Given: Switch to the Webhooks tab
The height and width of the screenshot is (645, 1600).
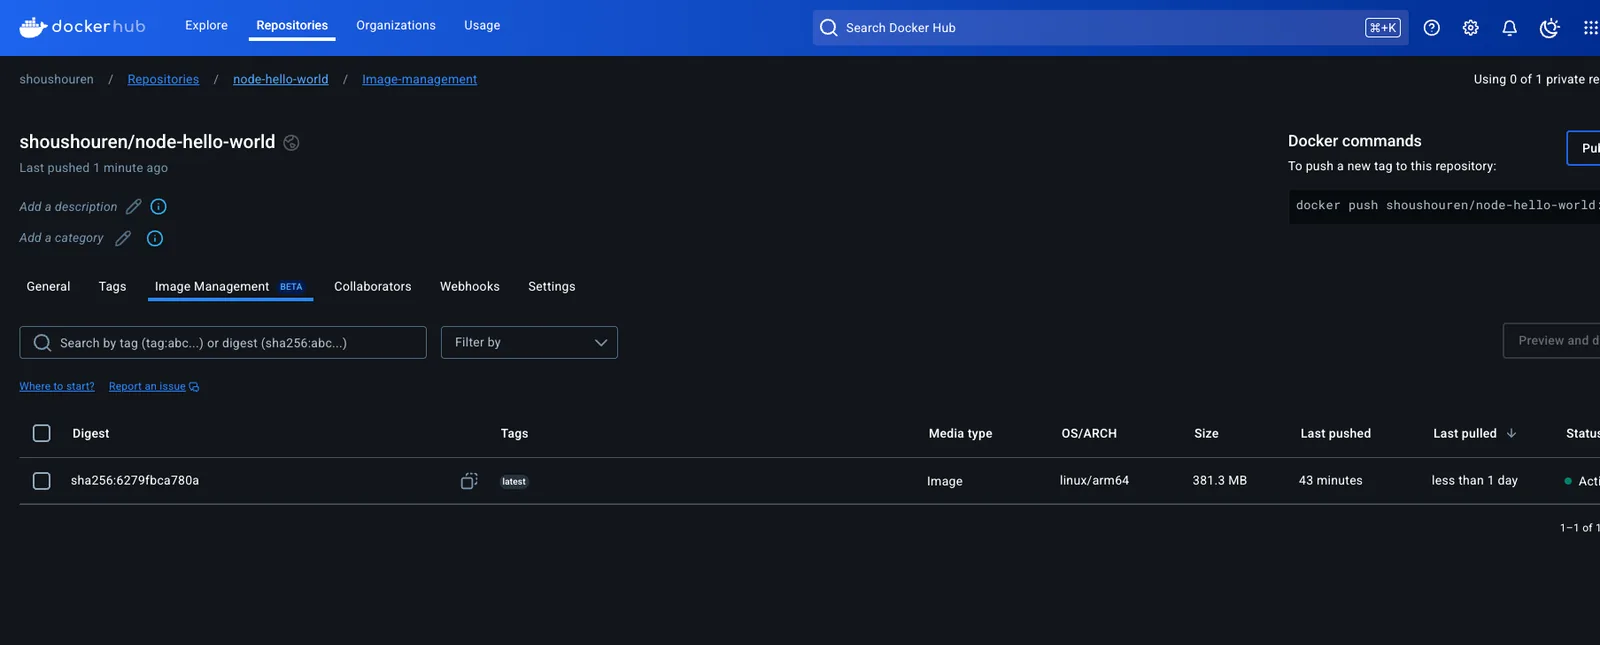Looking at the screenshot, I should pos(470,286).
